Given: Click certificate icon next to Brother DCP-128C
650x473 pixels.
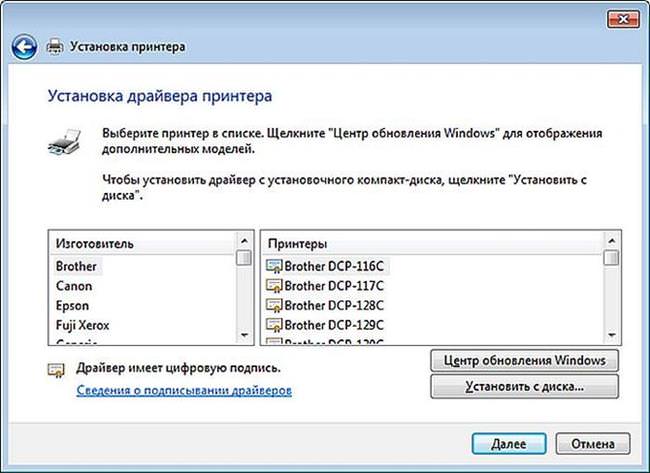Looking at the screenshot, I should point(274,306).
